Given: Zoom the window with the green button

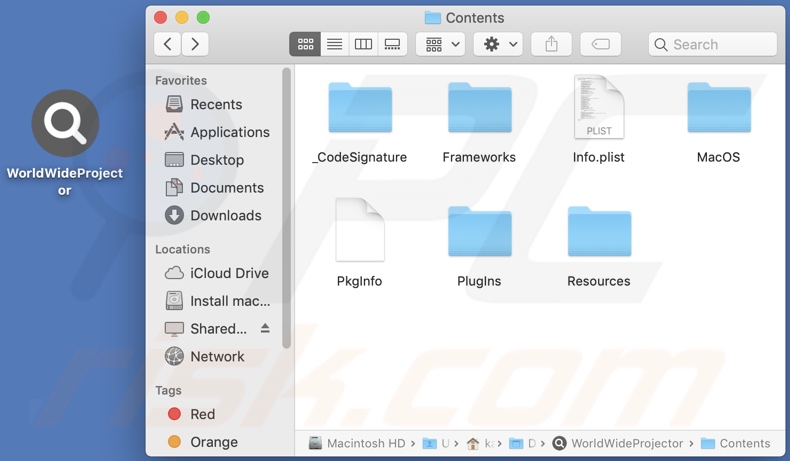Looking at the screenshot, I should [203, 18].
